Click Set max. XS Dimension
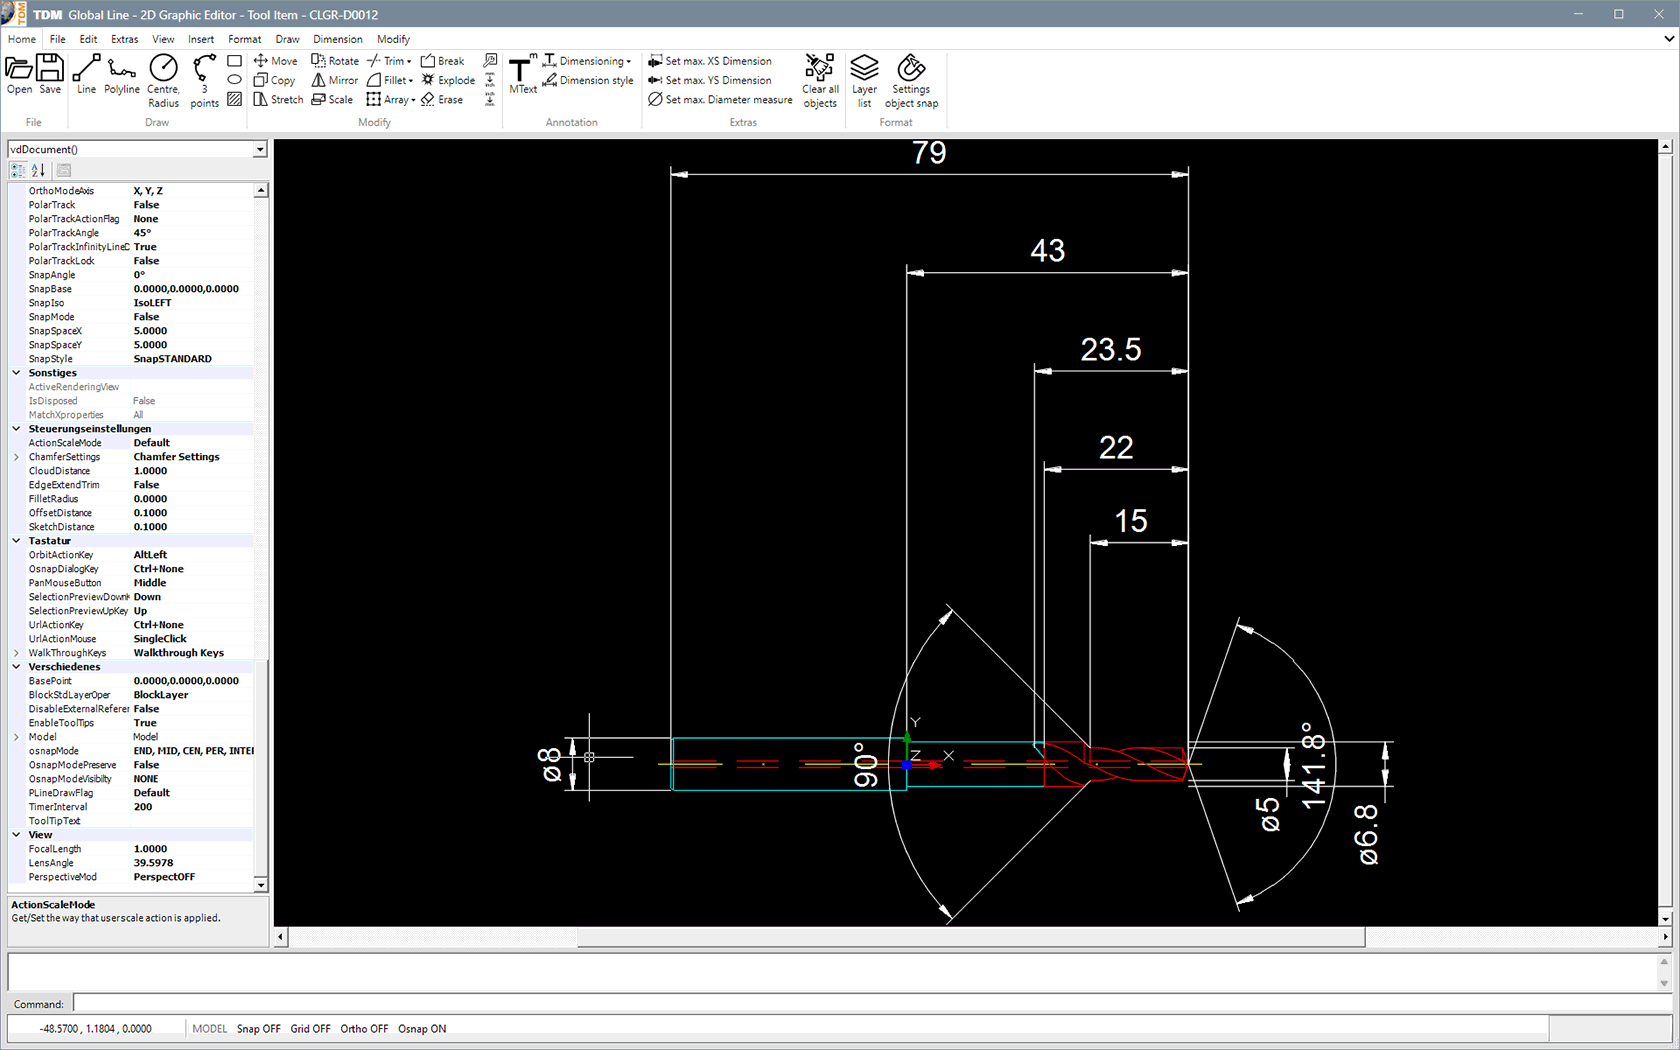Viewport: 1680px width, 1050px height. (x=710, y=61)
